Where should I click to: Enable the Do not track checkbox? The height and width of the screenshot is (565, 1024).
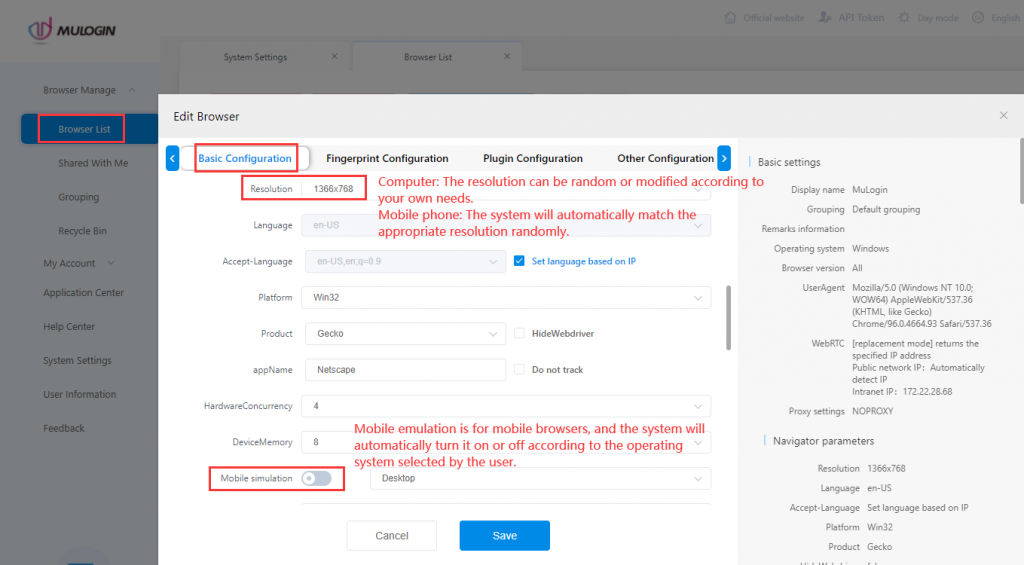tap(519, 369)
